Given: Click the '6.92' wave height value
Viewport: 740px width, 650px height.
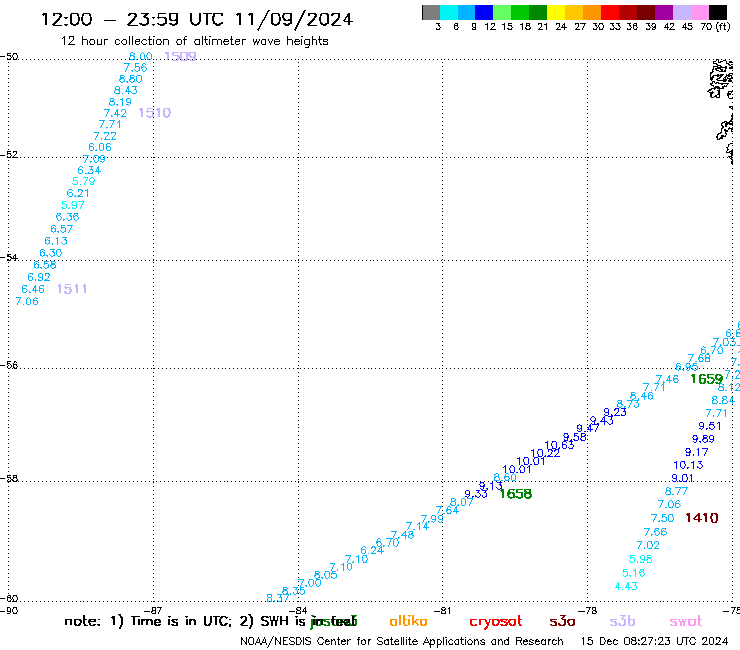Looking at the screenshot, I should click(39, 277).
